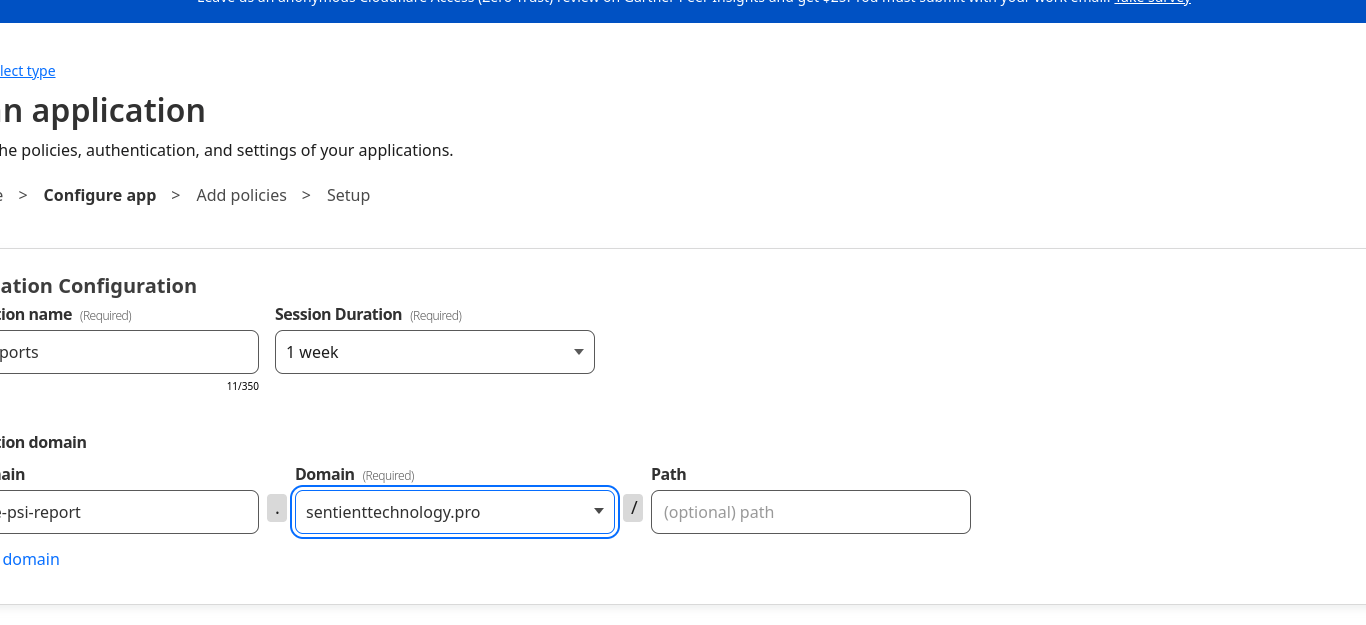Follow the take survey link
The height and width of the screenshot is (625, 1366).
point(1151,2)
